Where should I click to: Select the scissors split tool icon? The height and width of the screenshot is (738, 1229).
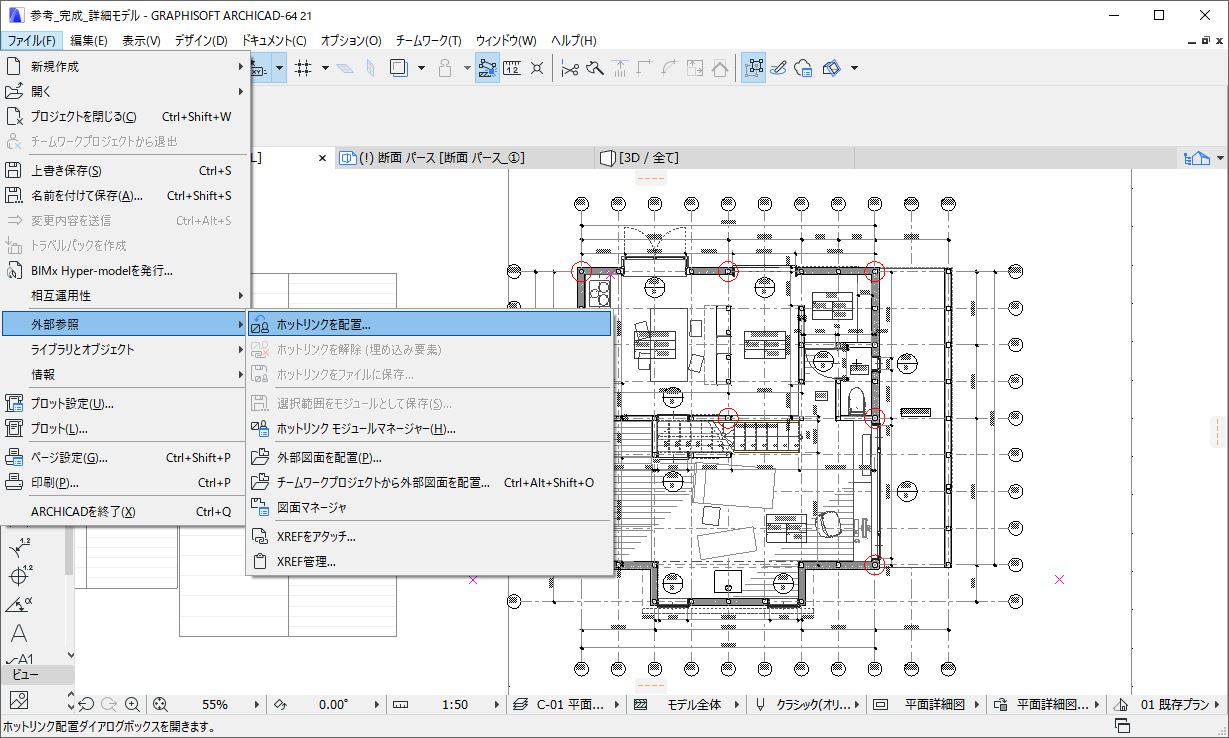[571, 68]
